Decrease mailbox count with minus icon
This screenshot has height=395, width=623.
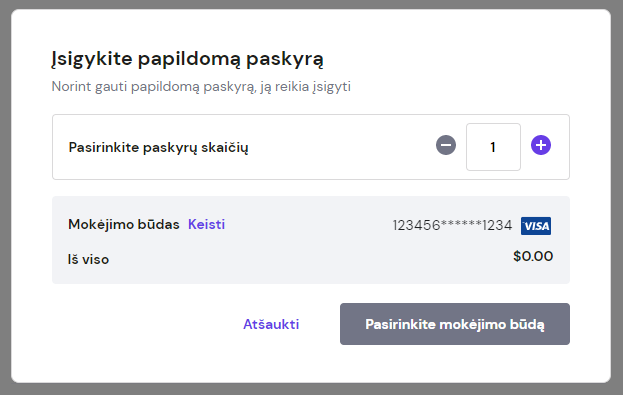click(x=446, y=145)
